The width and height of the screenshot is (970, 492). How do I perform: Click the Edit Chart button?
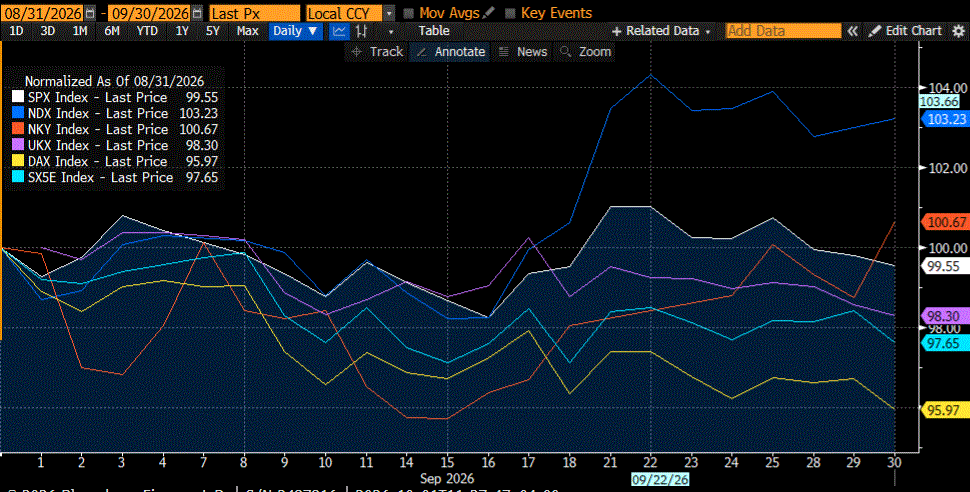tap(905, 31)
